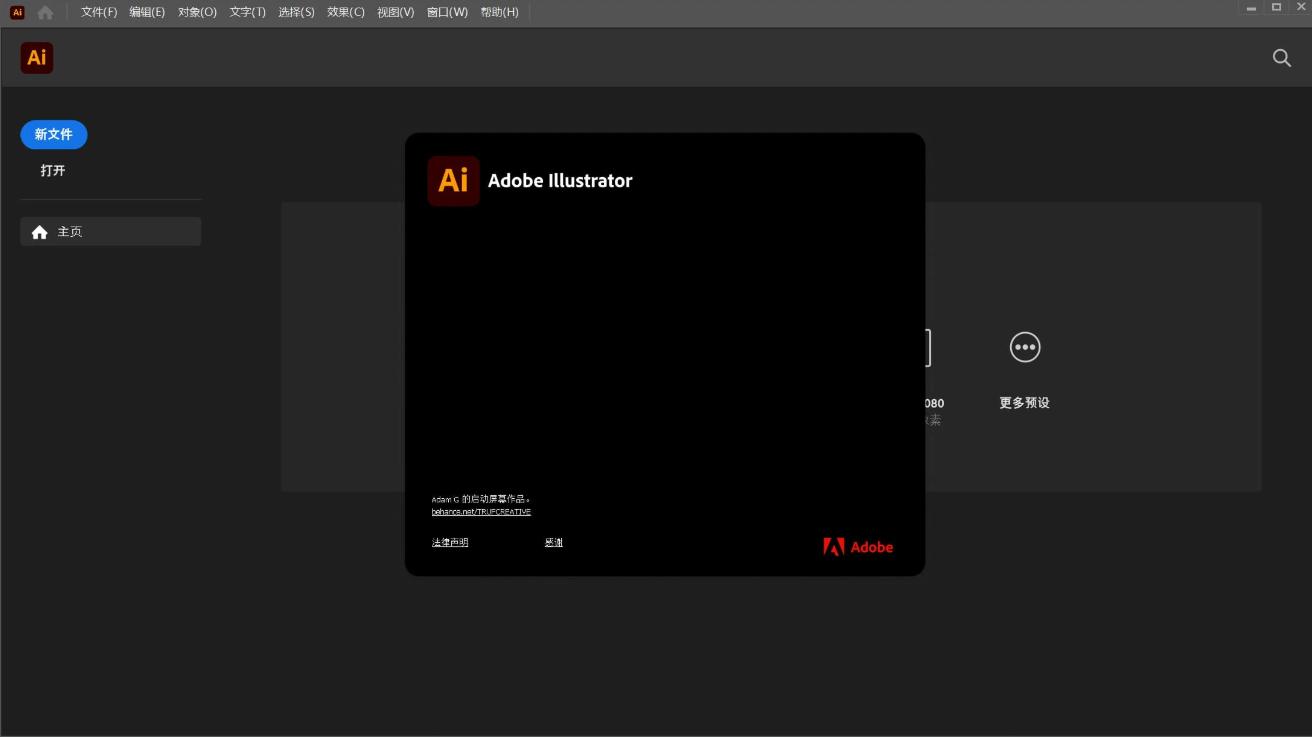This screenshot has width=1312, height=737.
Task: Click the Ai logo on the home screen
Action: pyautogui.click(x=36, y=57)
